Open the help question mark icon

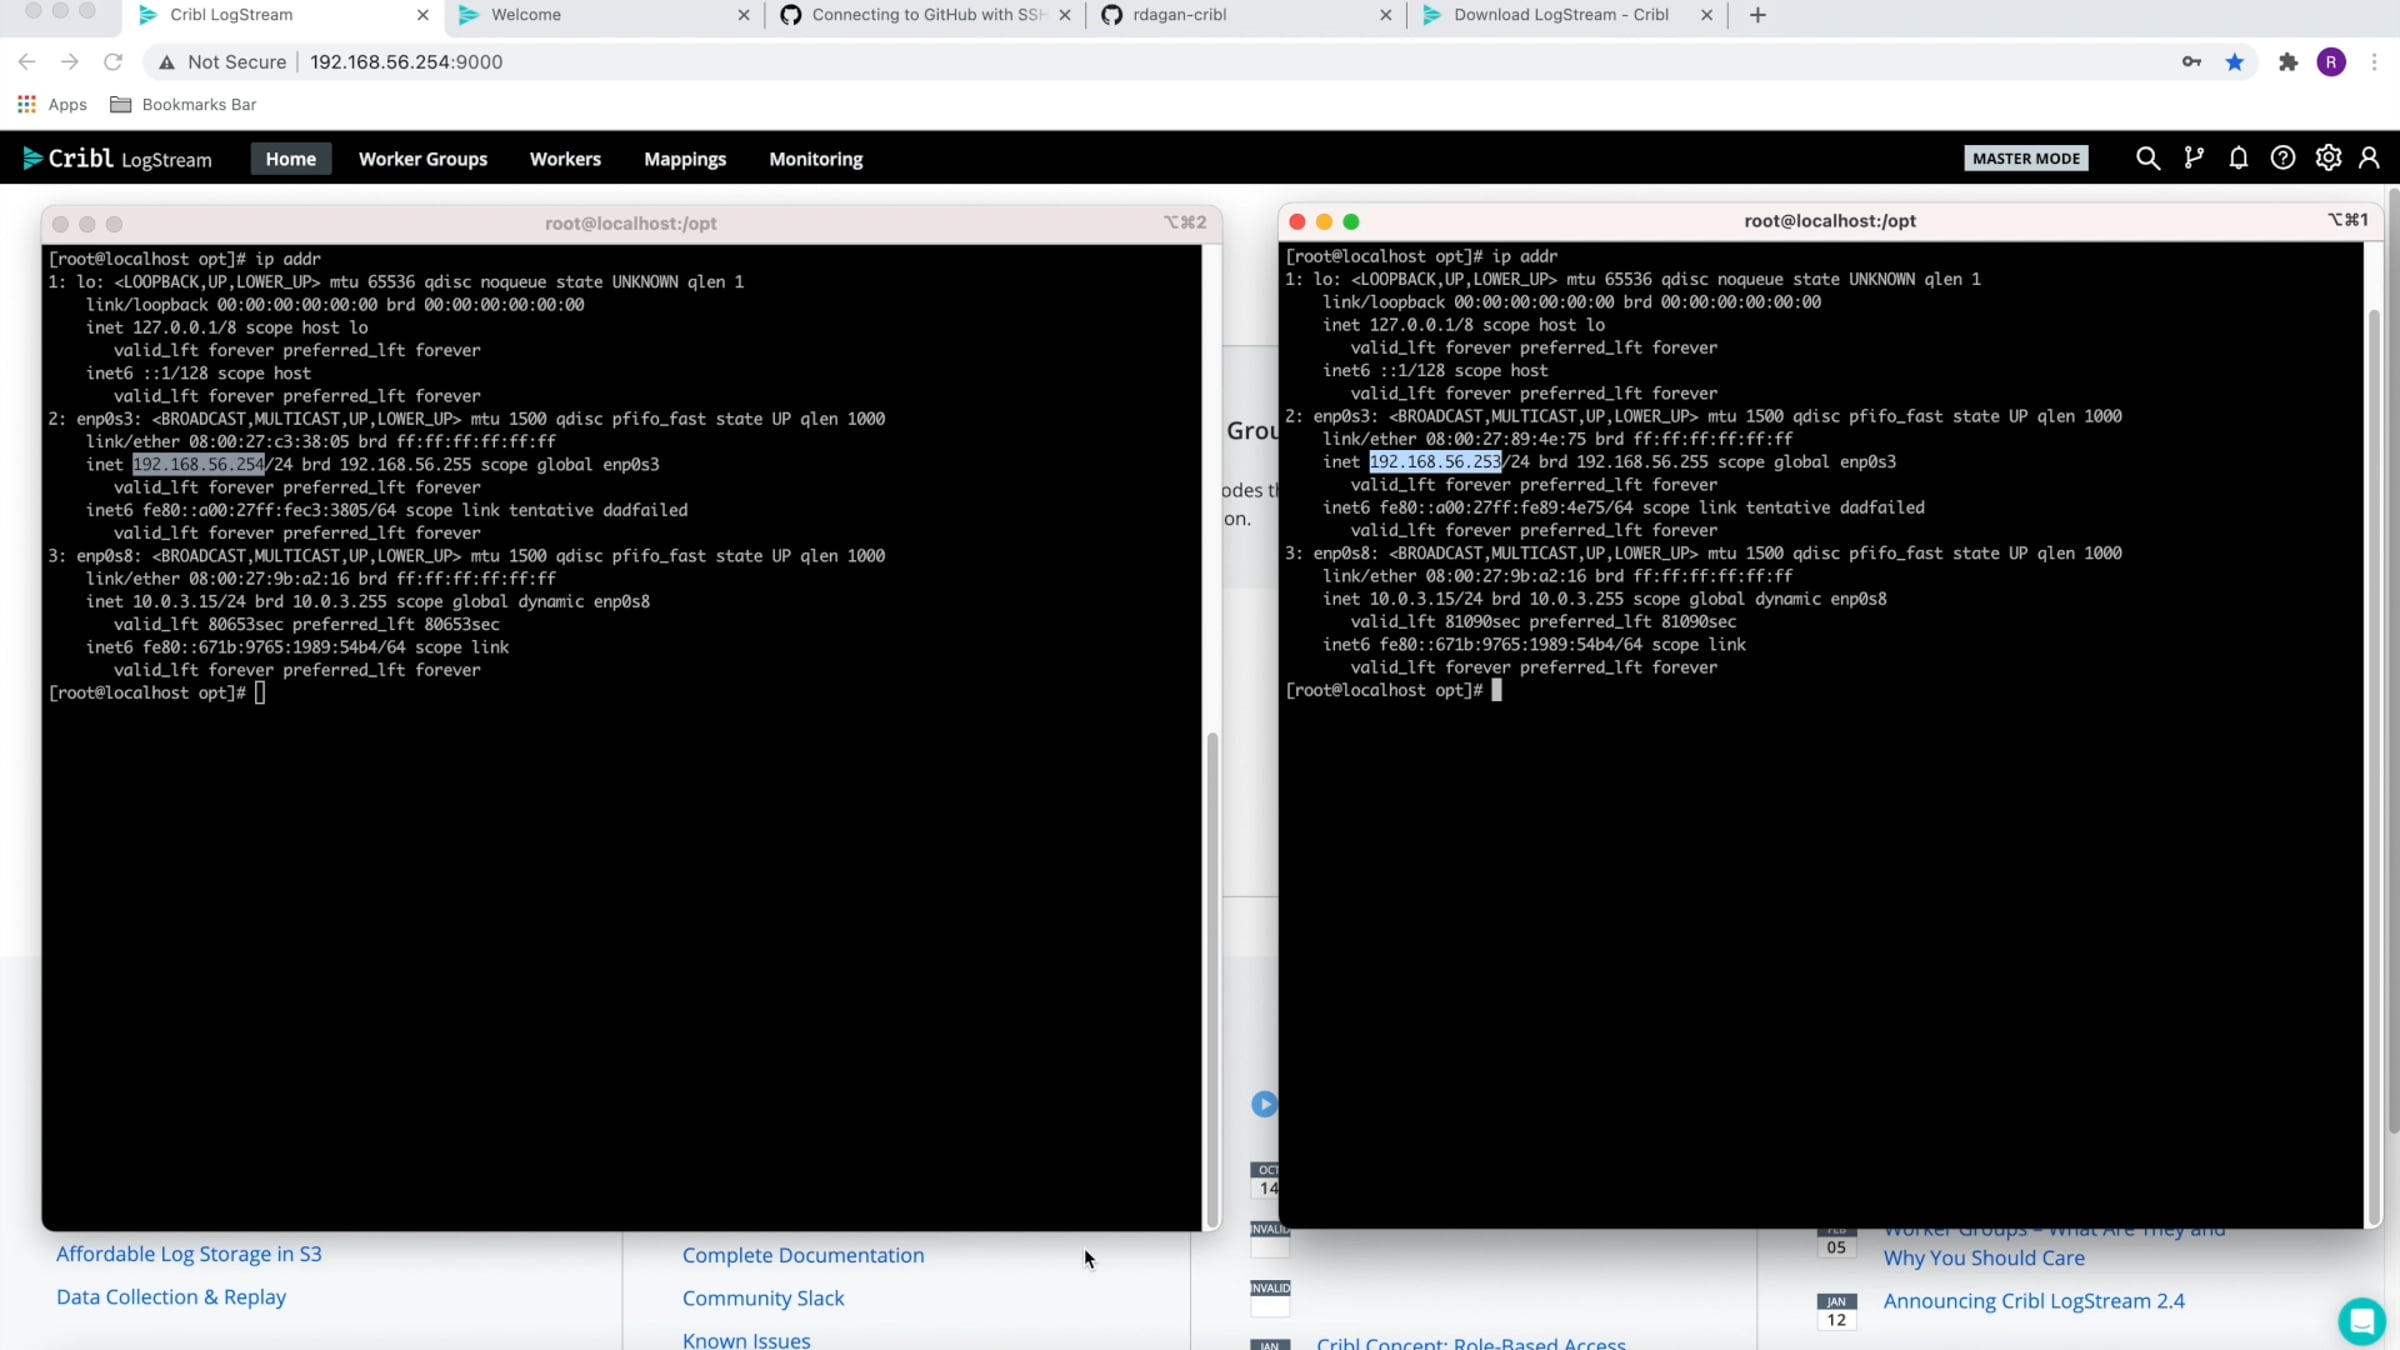(2283, 158)
